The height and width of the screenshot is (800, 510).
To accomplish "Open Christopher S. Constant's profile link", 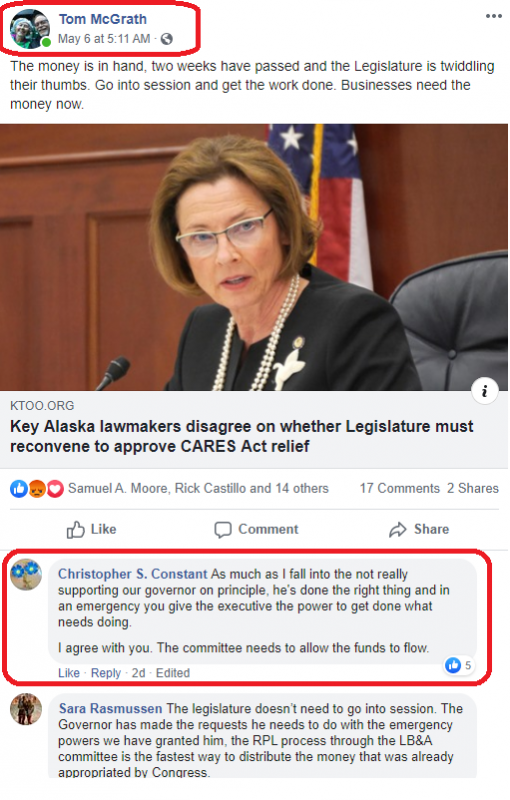I will [133, 574].
